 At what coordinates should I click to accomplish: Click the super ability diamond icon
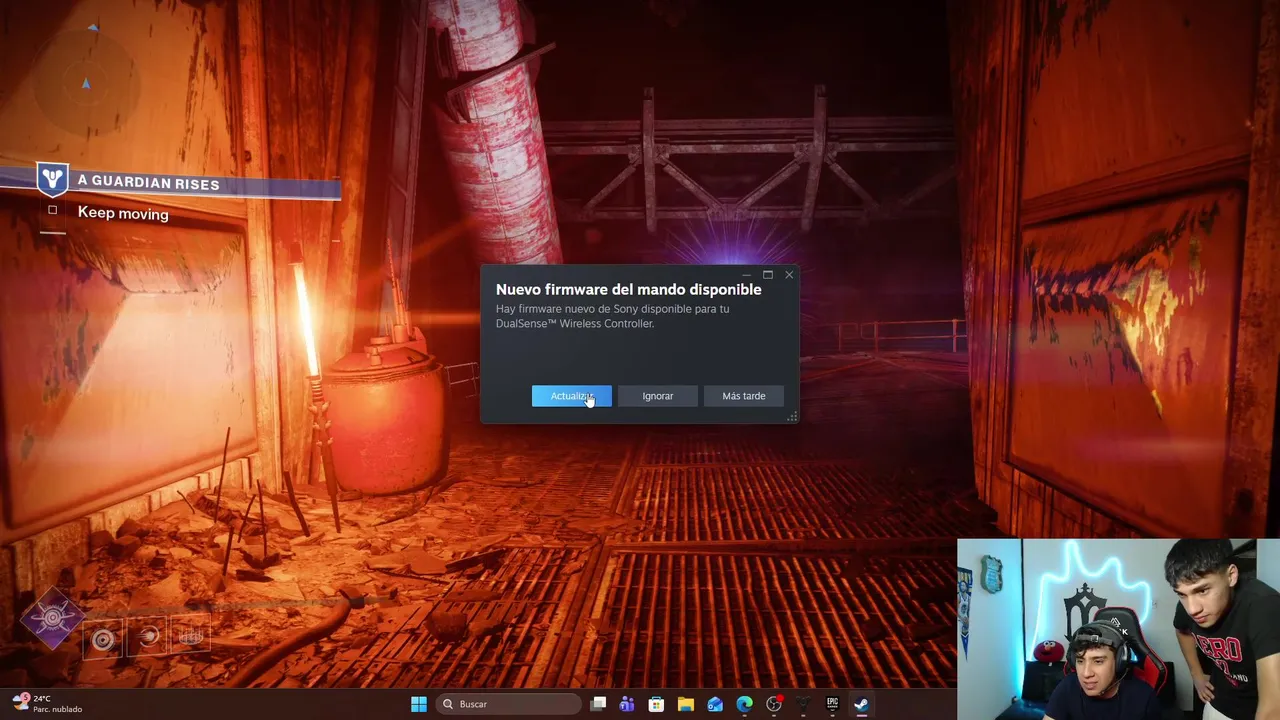(x=52, y=618)
